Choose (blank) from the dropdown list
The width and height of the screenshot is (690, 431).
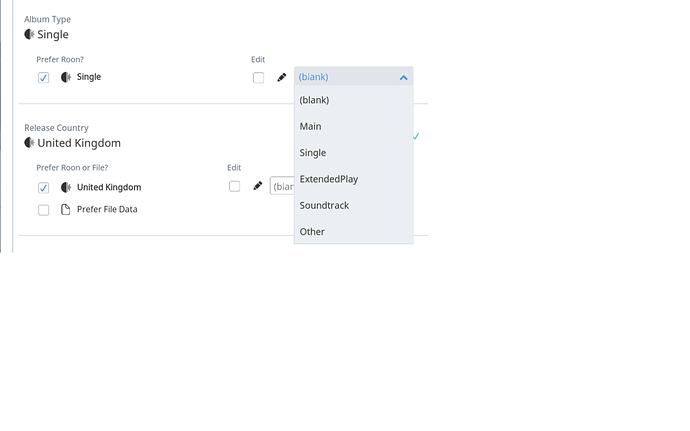click(353, 100)
